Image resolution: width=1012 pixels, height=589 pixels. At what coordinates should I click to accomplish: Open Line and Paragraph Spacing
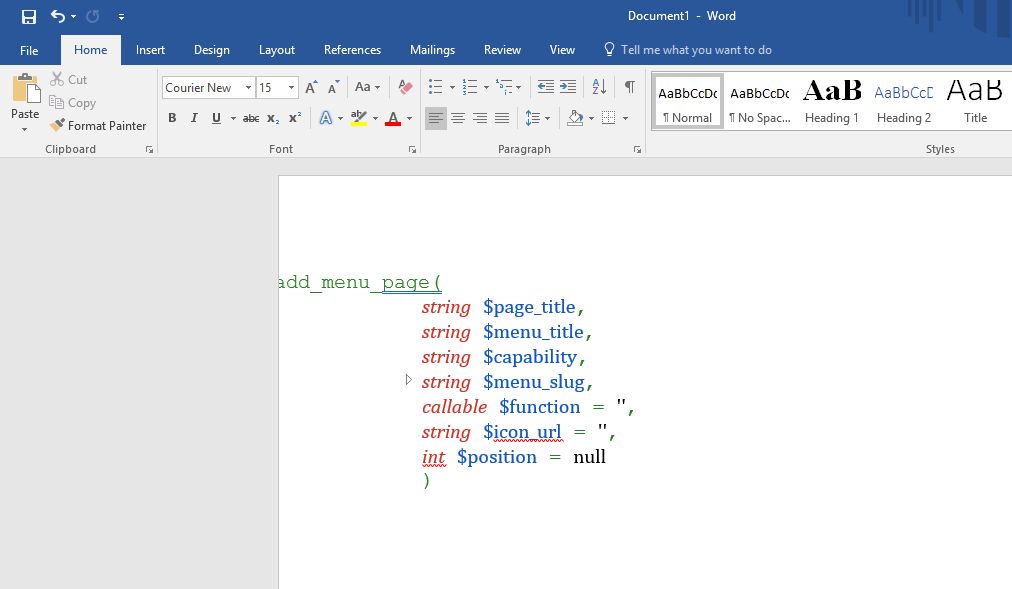tap(537, 118)
